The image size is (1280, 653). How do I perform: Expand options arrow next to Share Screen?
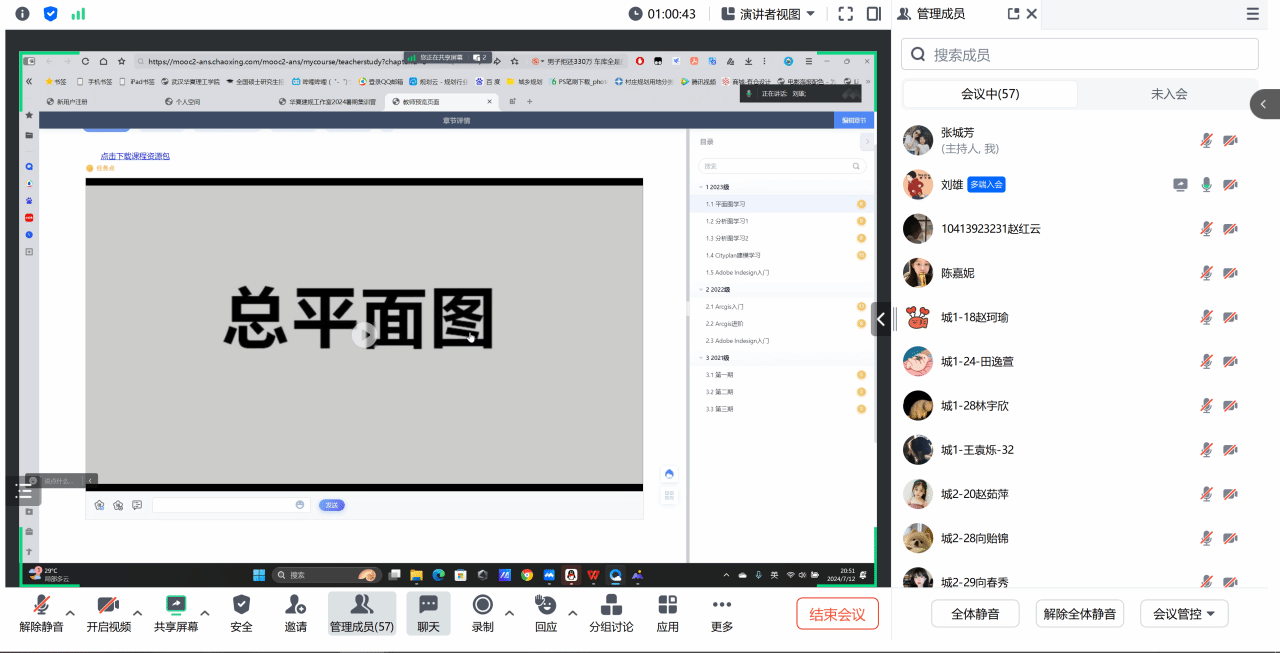point(205,613)
